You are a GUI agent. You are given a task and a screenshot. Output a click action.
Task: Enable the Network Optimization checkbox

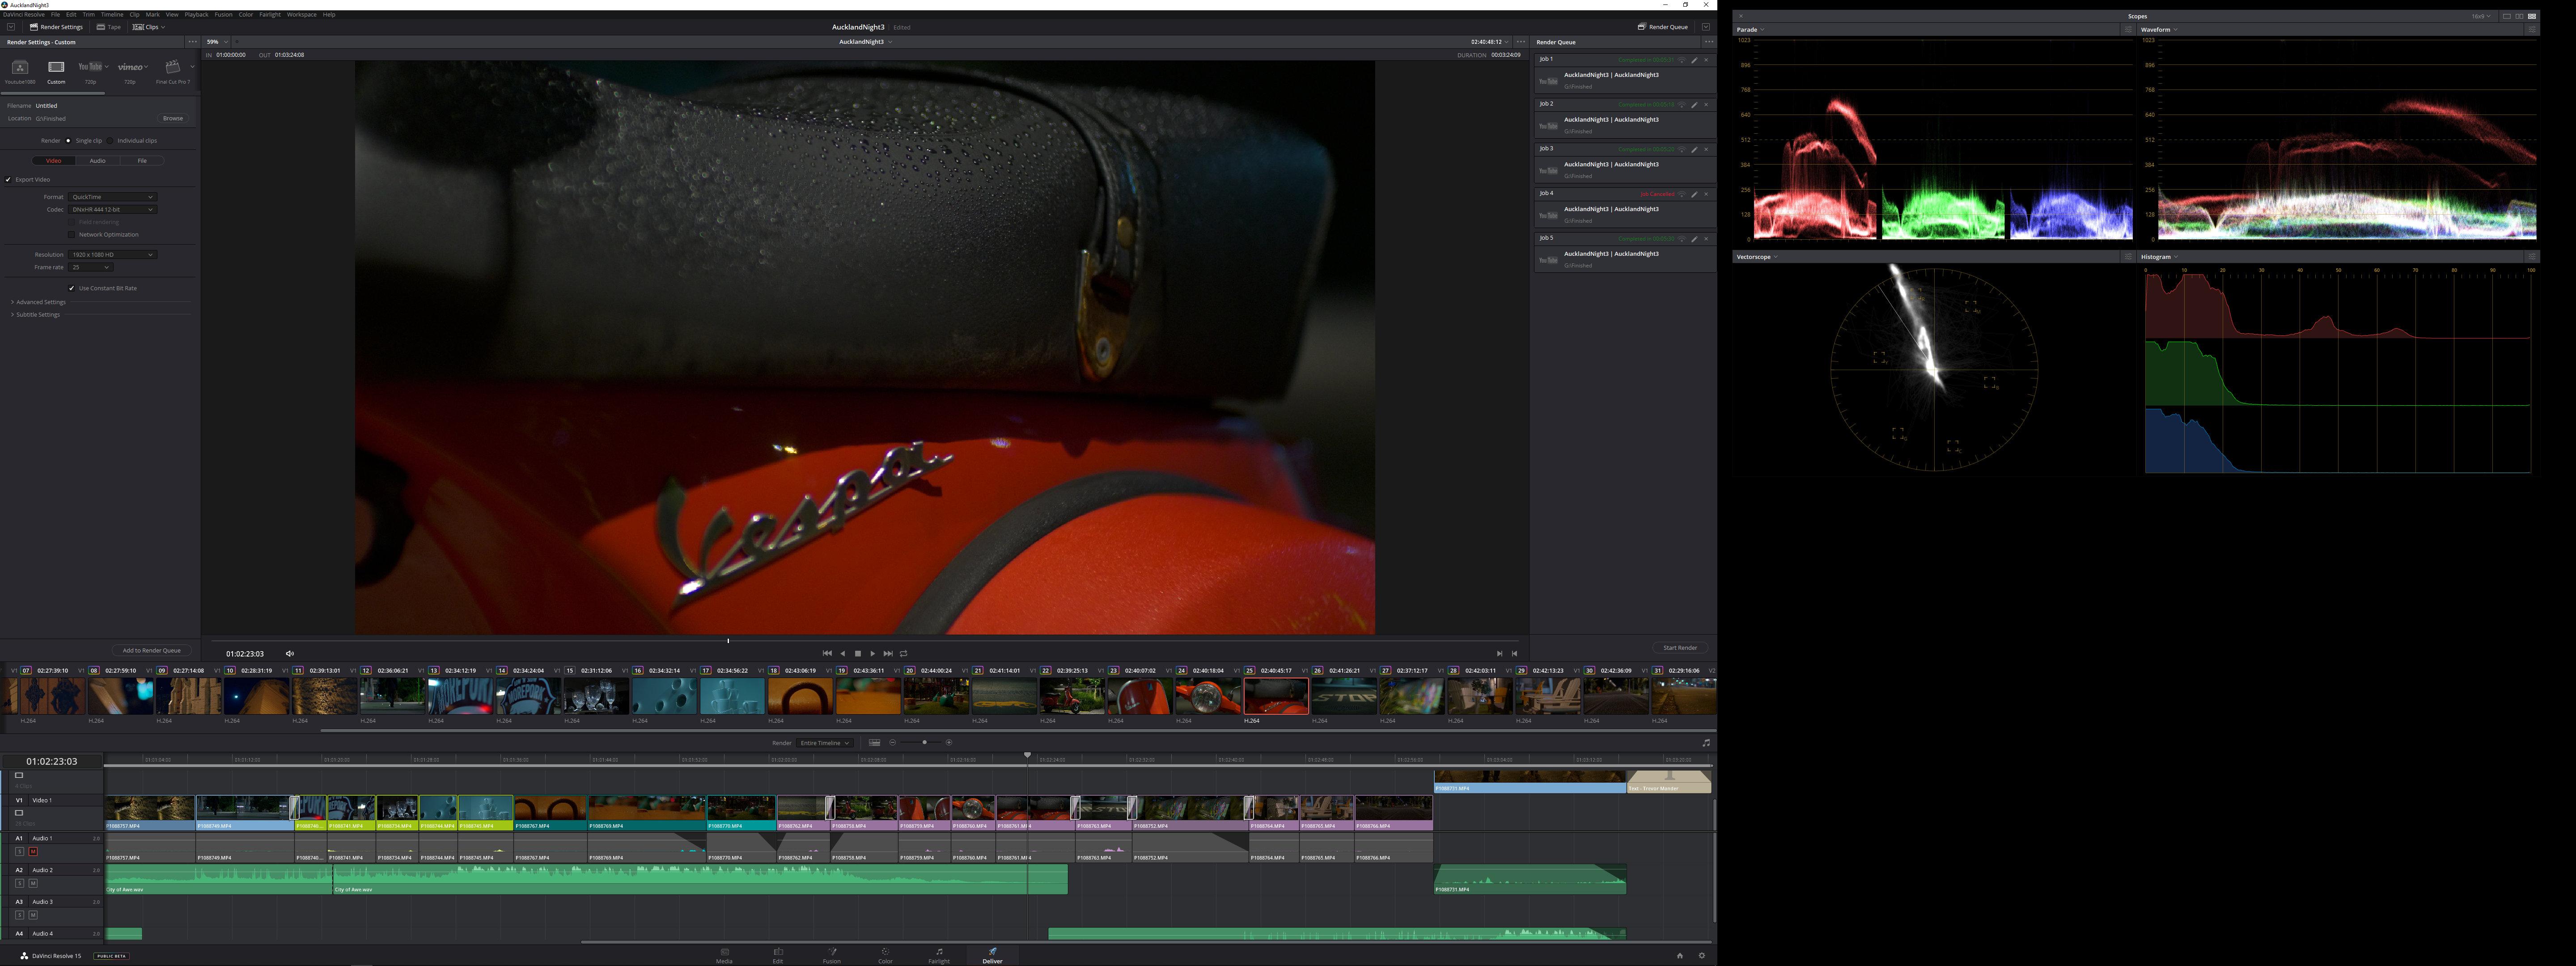(x=72, y=235)
